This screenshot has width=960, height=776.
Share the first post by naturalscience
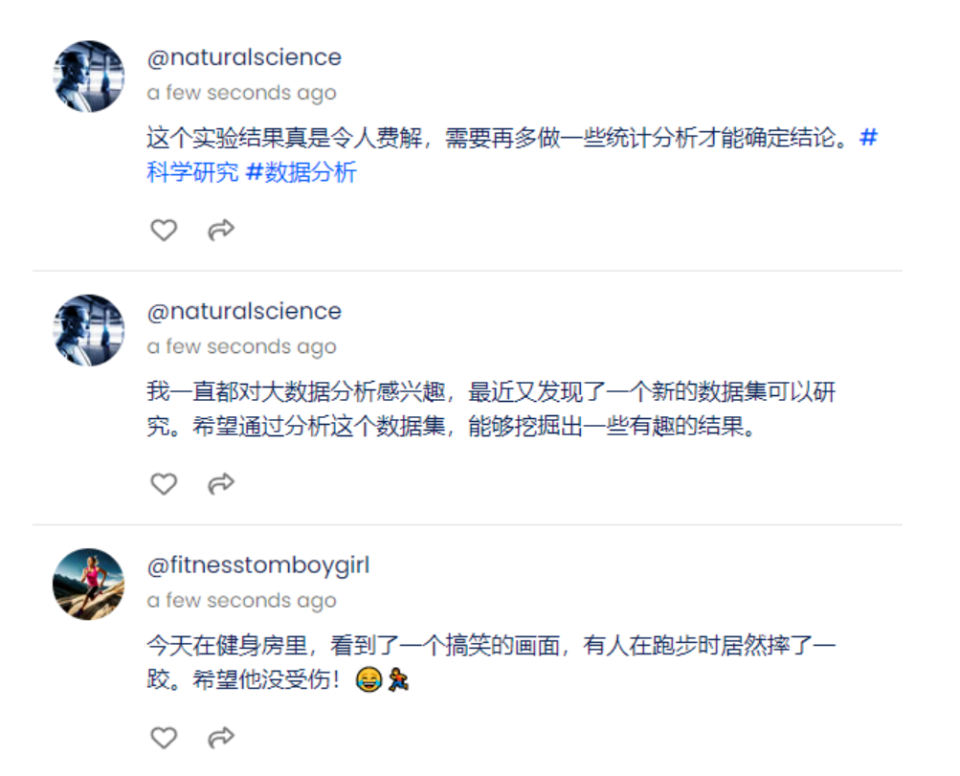coord(220,229)
